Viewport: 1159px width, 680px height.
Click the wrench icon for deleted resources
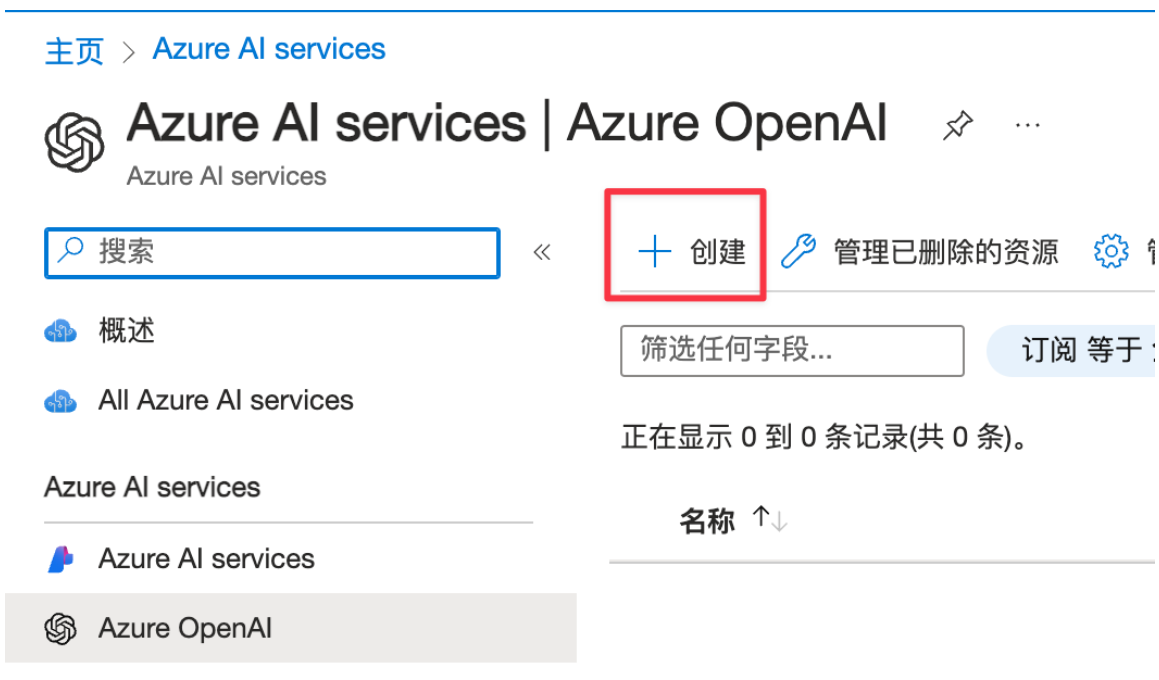798,251
